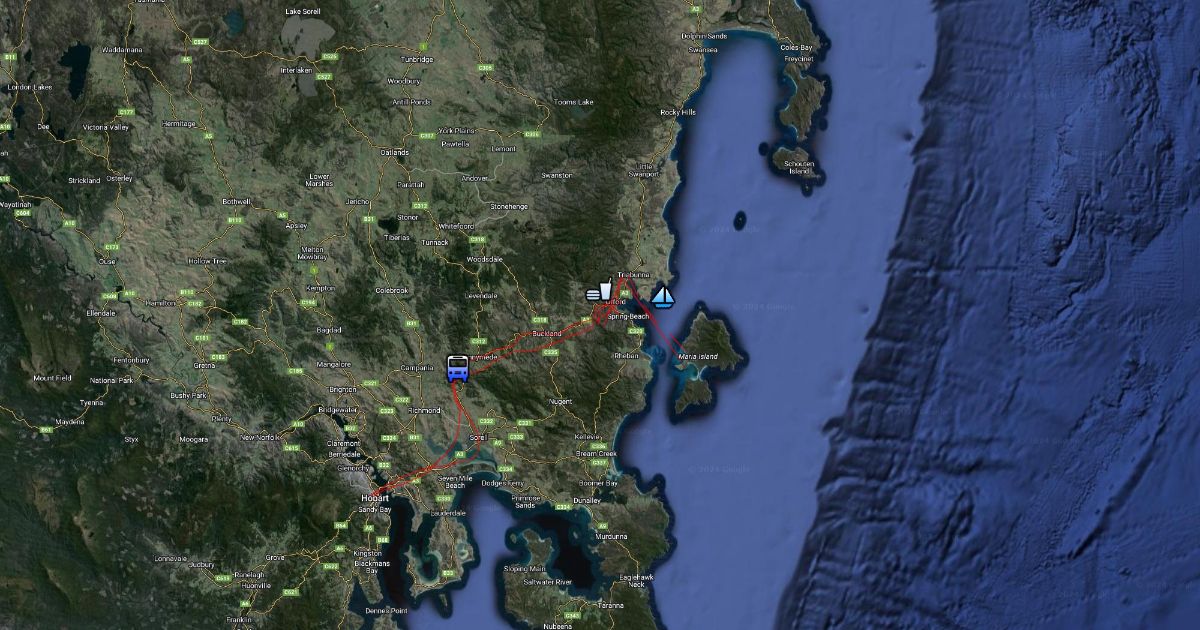Click the Dodges Ferry label
This screenshot has height=630, width=1200.
click(x=501, y=484)
